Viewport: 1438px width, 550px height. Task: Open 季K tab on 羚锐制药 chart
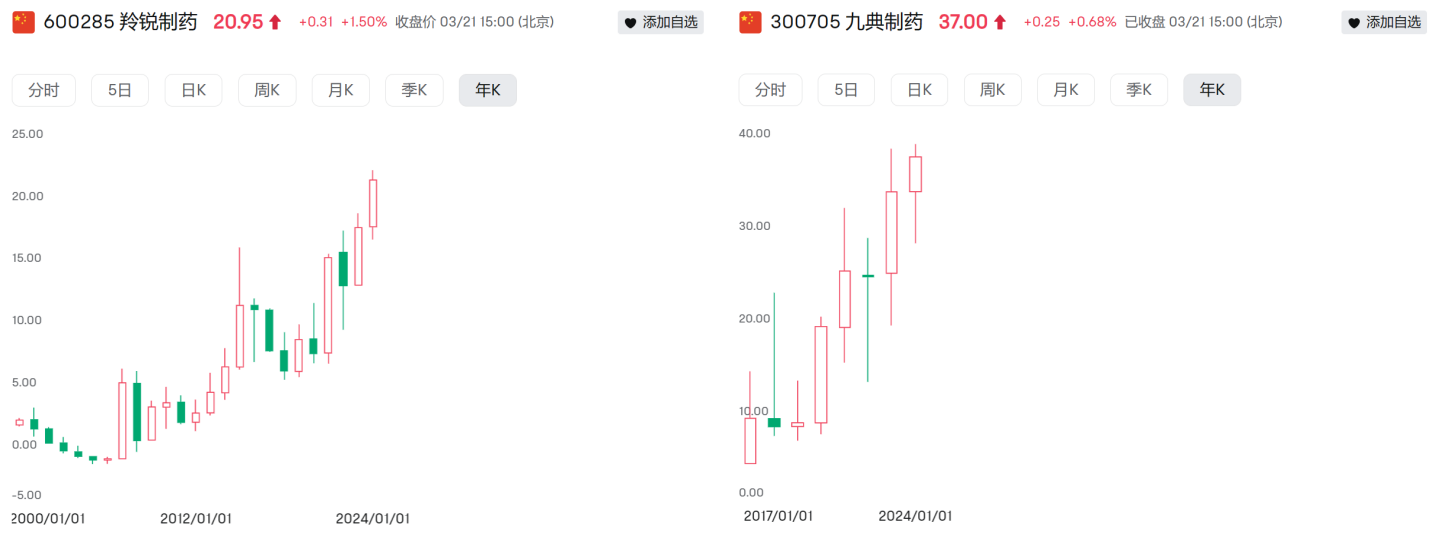click(414, 90)
